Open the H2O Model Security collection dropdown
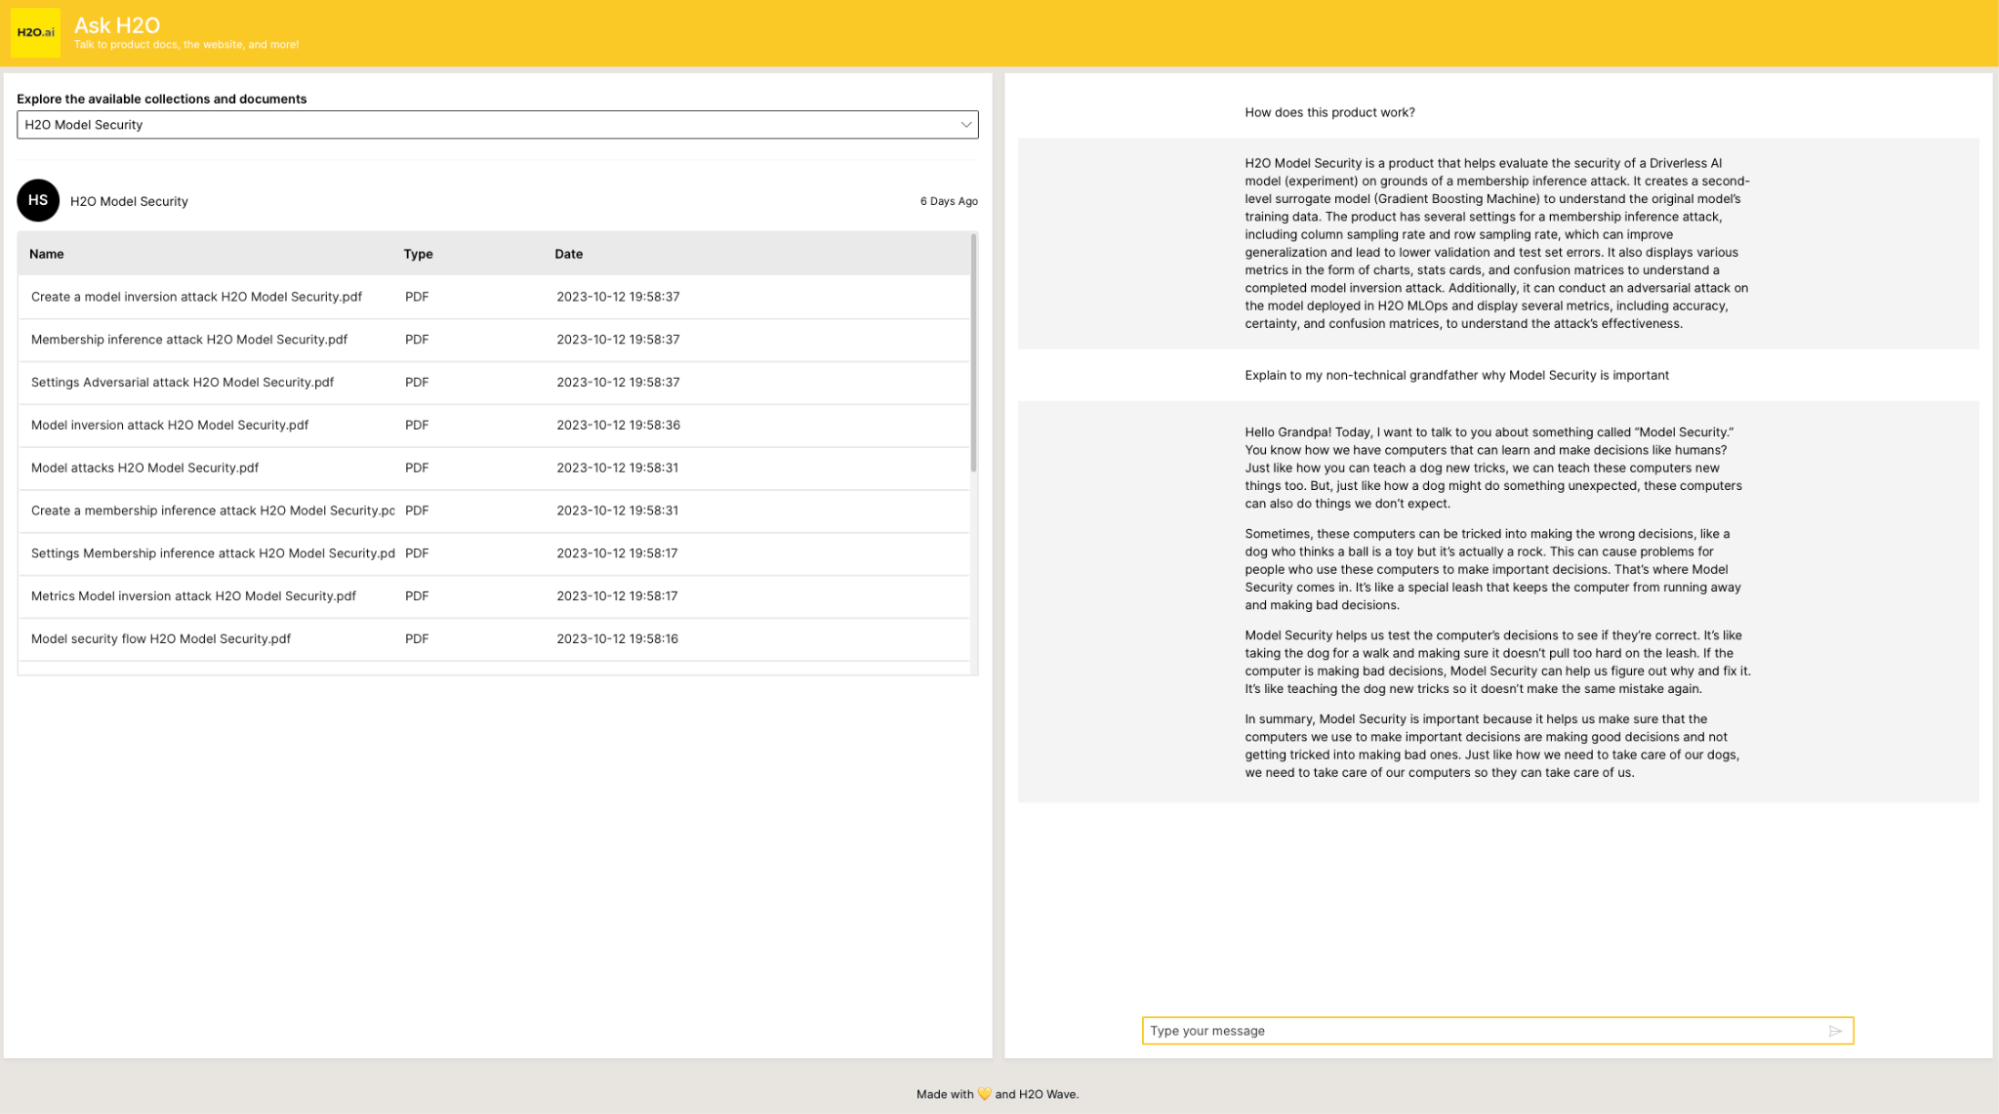Viewport: 1999px width, 1114px height. pos(496,125)
